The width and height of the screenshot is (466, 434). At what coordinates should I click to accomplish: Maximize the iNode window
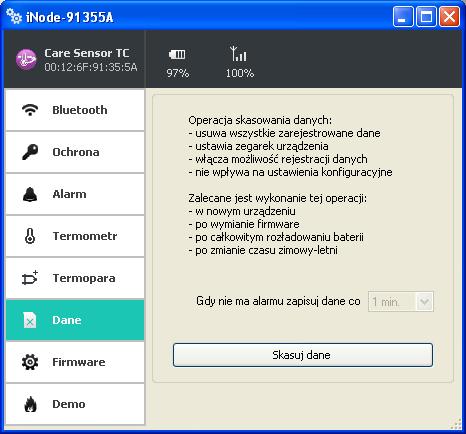[426, 16]
